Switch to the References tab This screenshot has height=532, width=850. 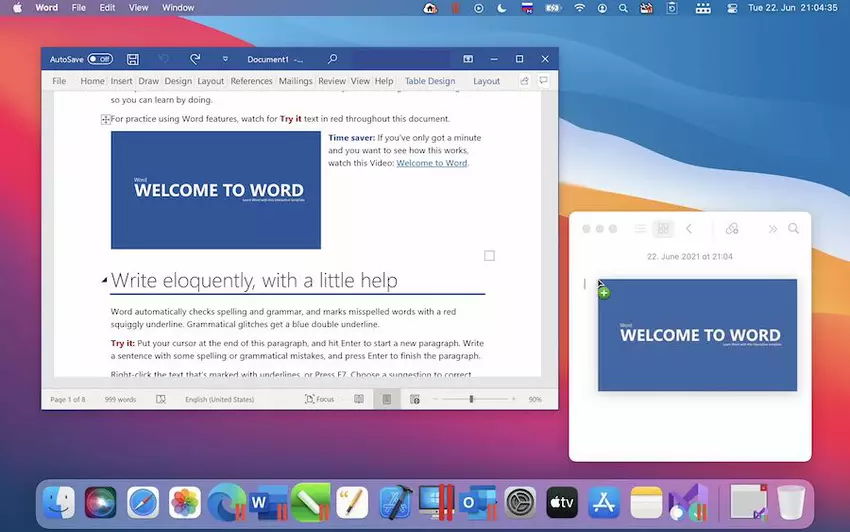tap(251, 81)
